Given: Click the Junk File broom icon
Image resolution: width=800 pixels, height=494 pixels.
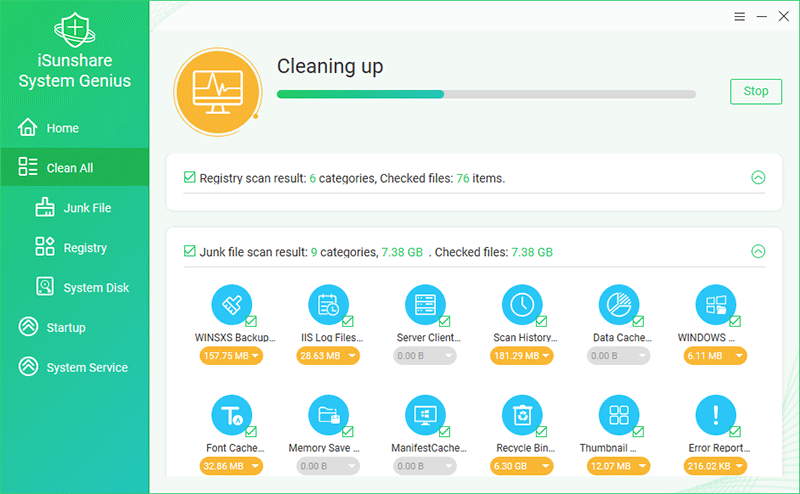Looking at the screenshot, I should (x=45, y=207).
